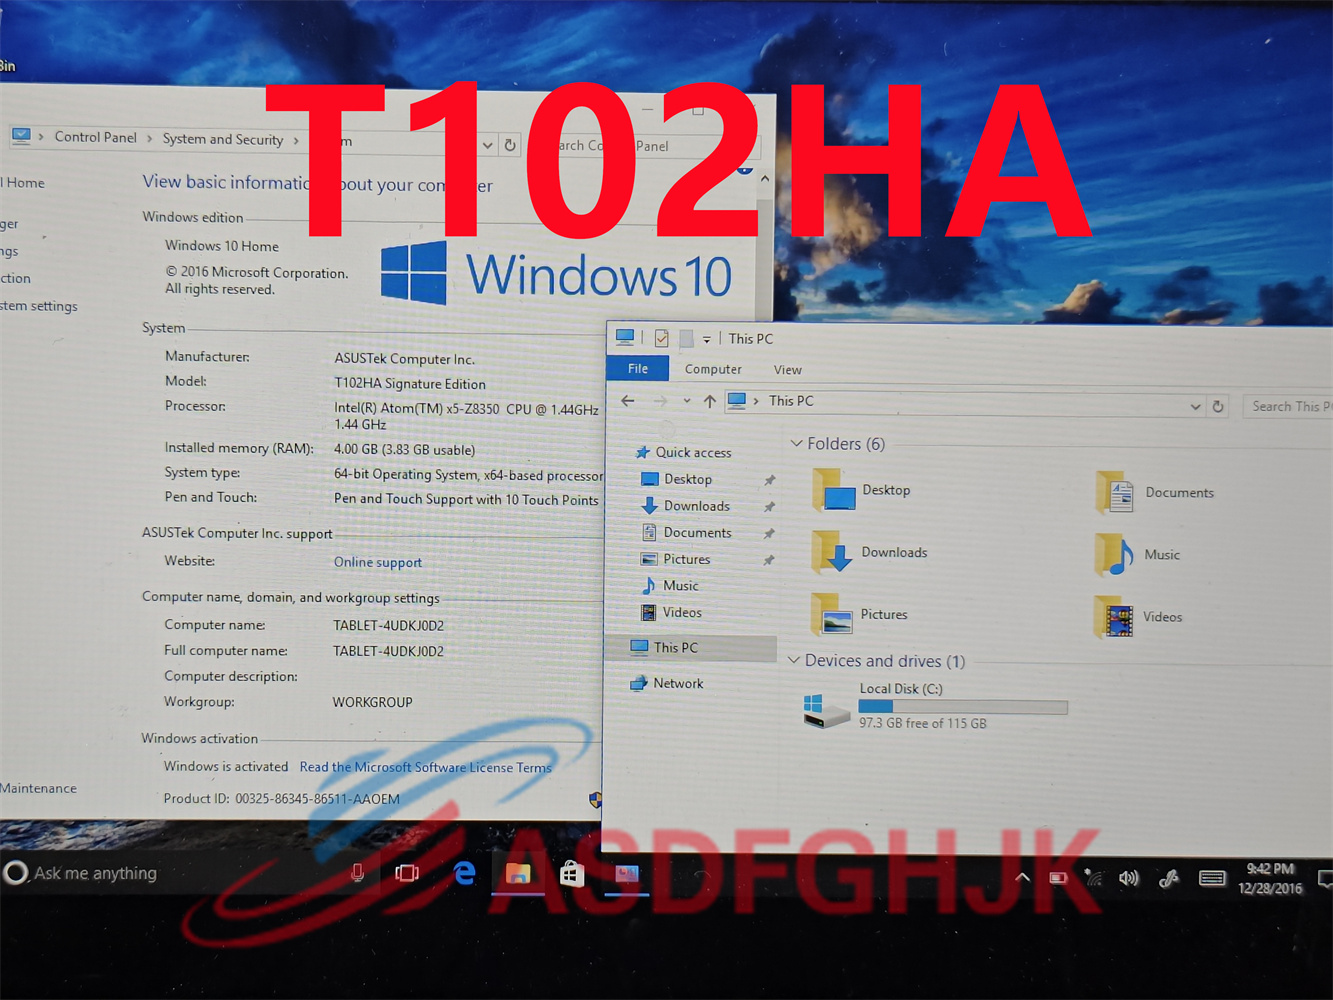Expand the This PC address bar history dropdown
This screenshot has height=1000, width=1333.
[1195, 406]
